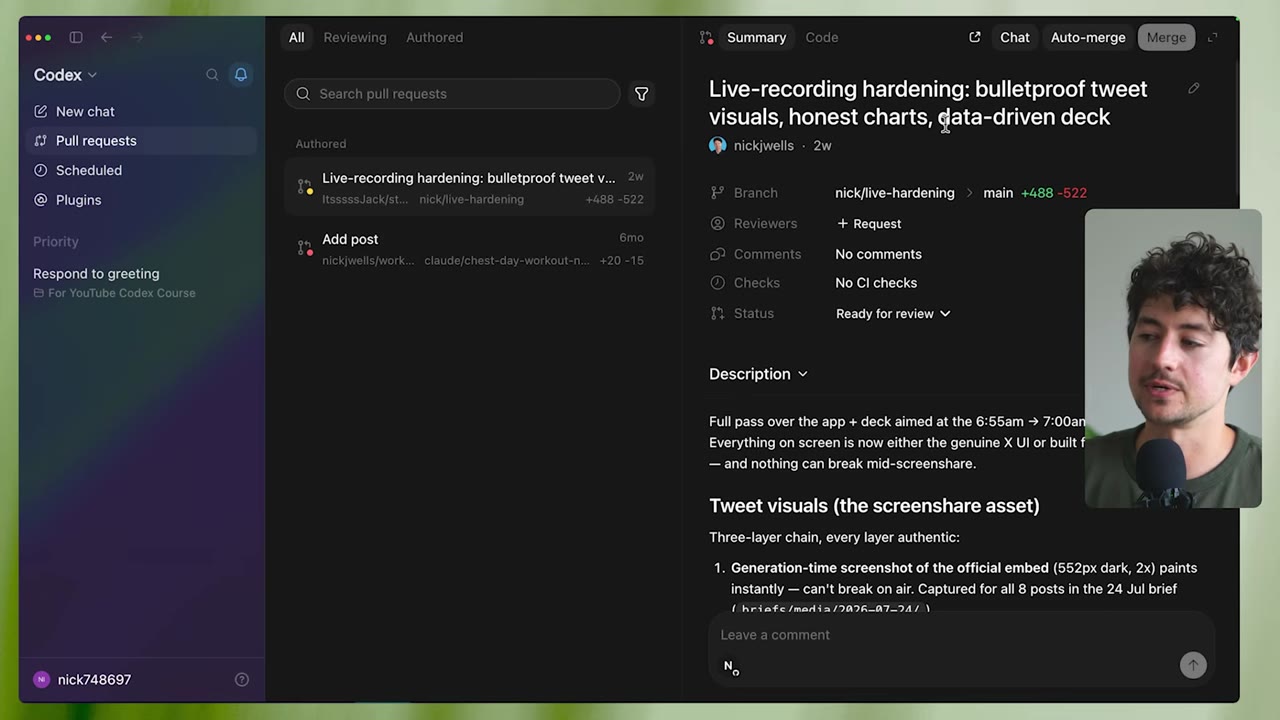Click the main target branch
The width and height of the screenshot is (1280, 720).
click(998, 193)
